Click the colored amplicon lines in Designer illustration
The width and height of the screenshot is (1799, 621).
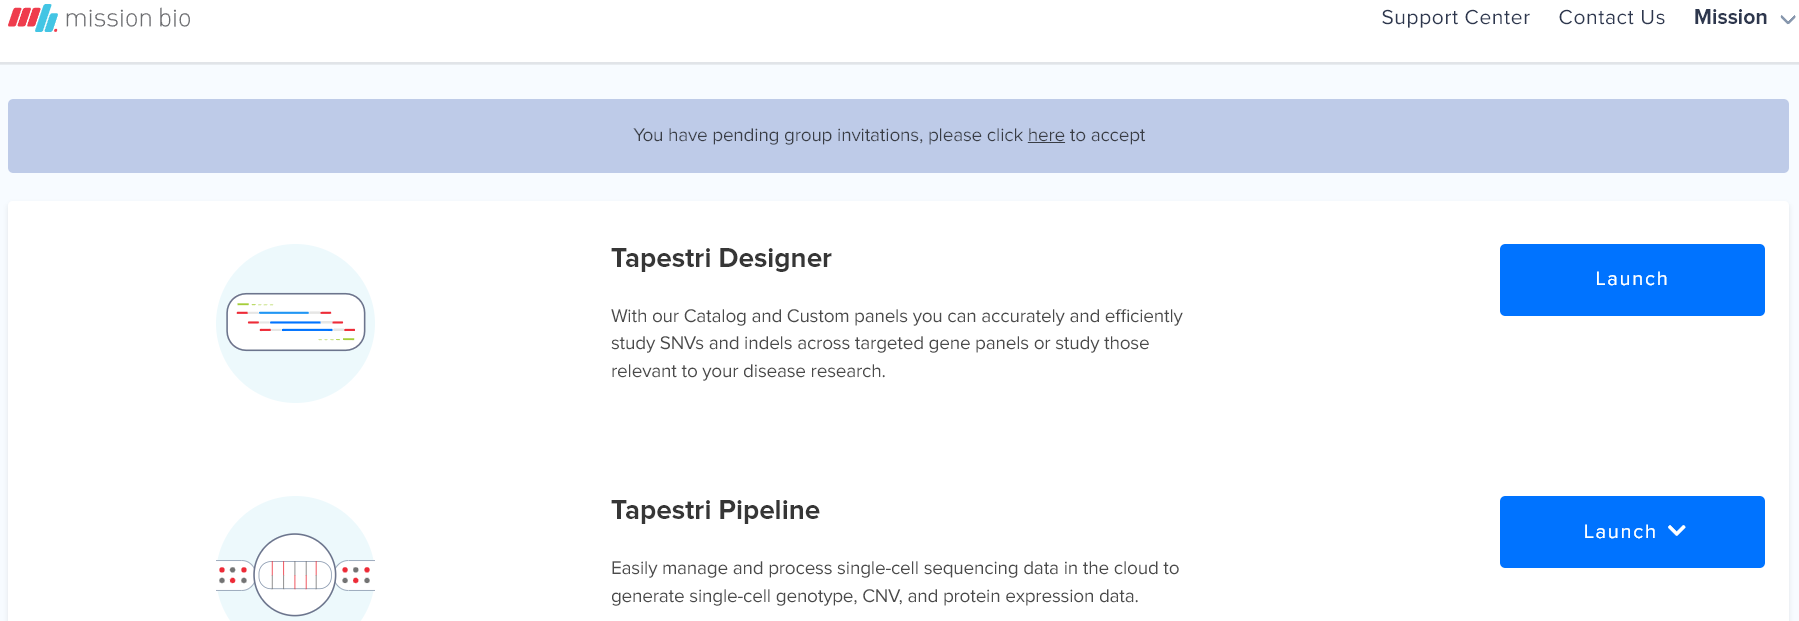point(296,322)
